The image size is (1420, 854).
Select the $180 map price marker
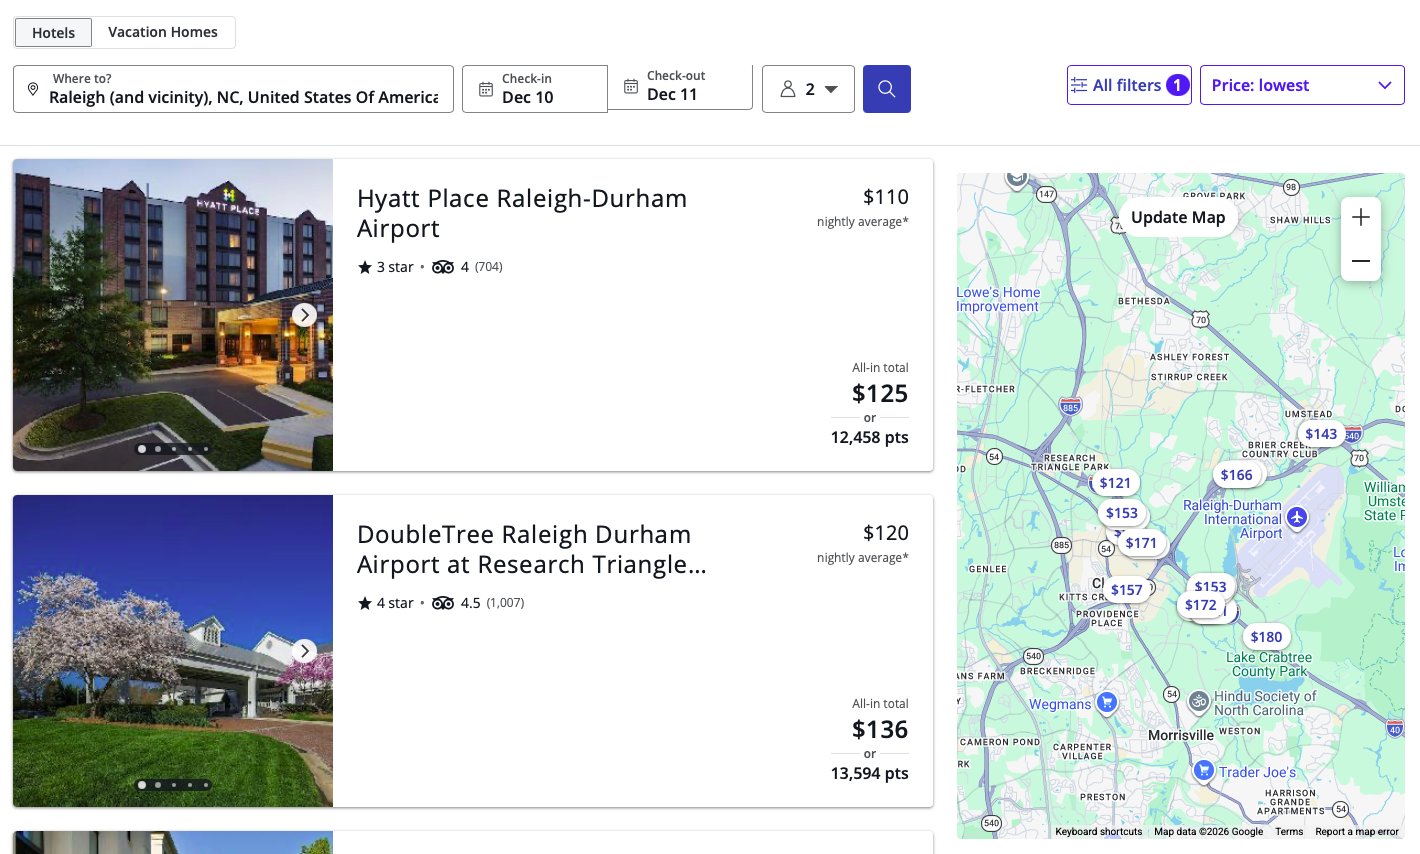point(1266,637)
